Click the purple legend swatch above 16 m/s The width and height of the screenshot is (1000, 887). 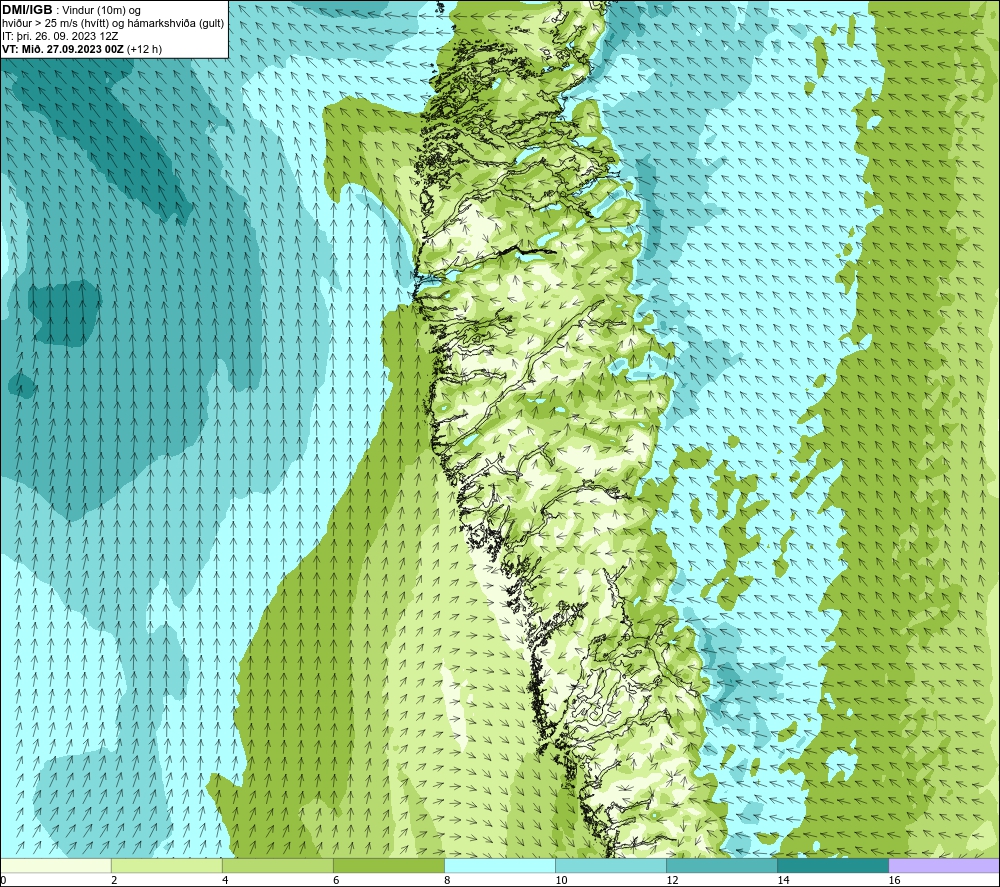pos(945,865)
